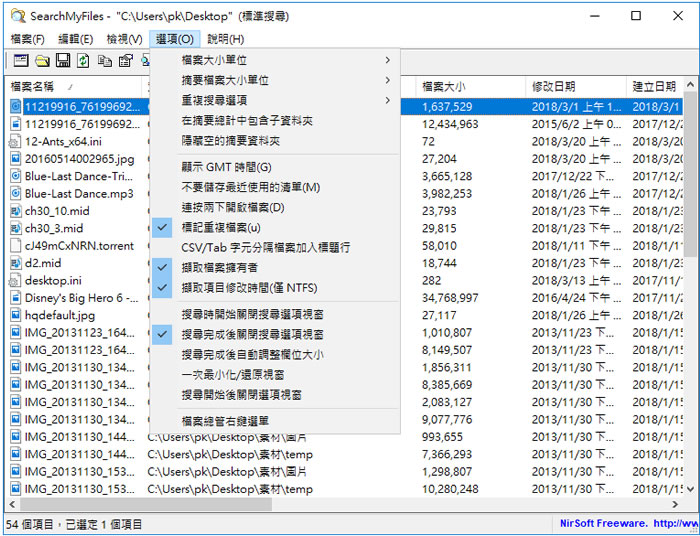
Task: Click the open folder toolbar icon
Action: tap(42, 60)
